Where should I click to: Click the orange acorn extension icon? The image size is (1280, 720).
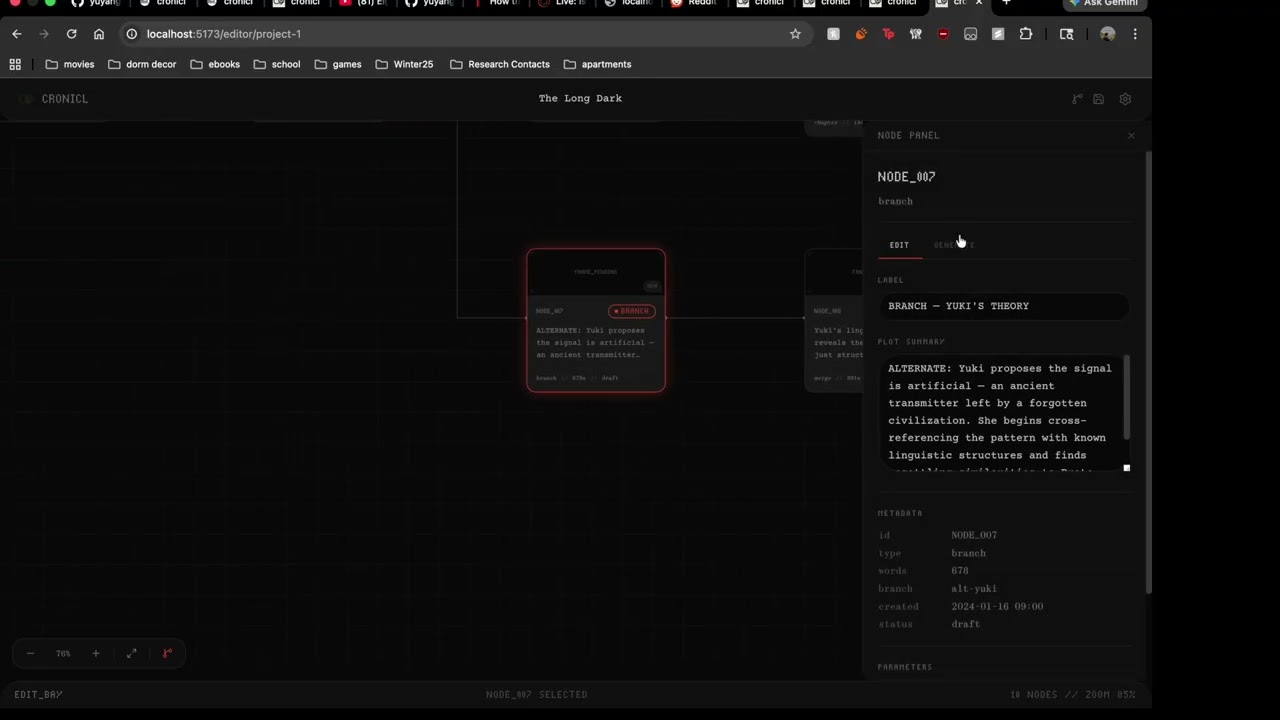(x=861, y=34)
